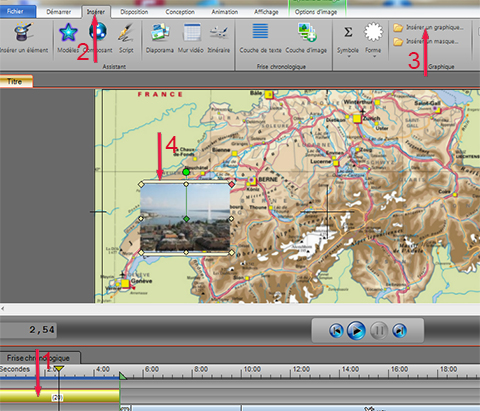Insert a Mur vidéo element
Image resolution: width=480 pixels, height=411 pixels.
point(191,38)
